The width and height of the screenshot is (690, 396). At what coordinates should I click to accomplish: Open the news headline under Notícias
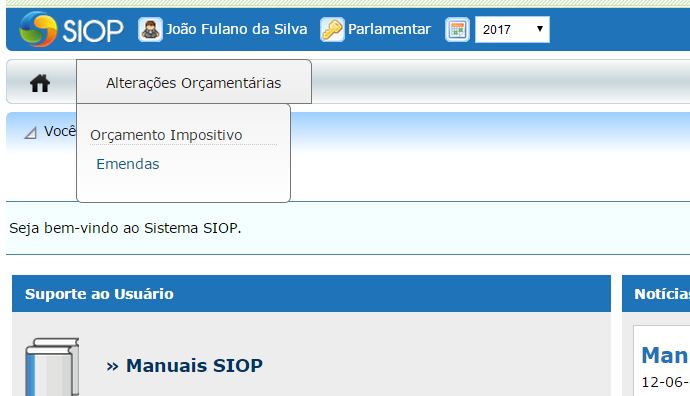665,355
